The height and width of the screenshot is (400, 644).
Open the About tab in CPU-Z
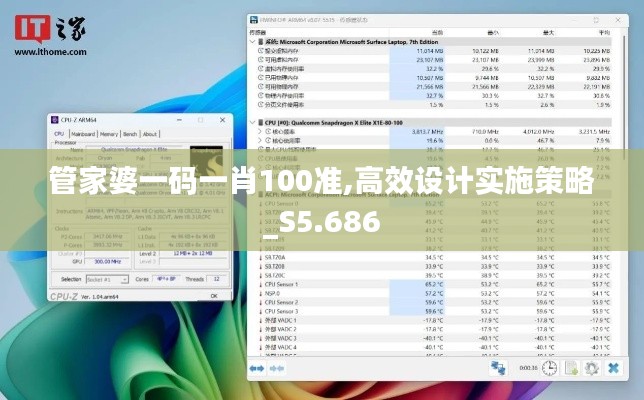click(x=150, y=134)
